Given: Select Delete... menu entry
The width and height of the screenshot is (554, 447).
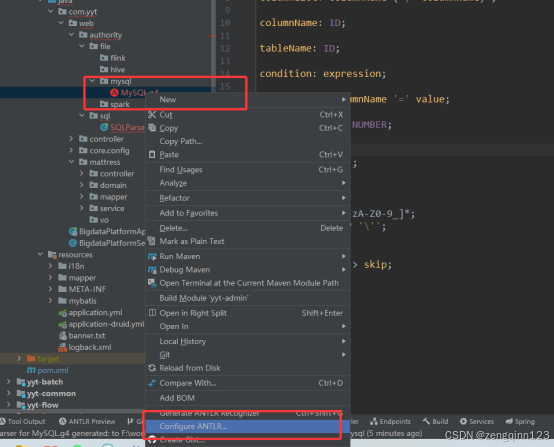Looking at the screenshot, I should coord(248,228).
